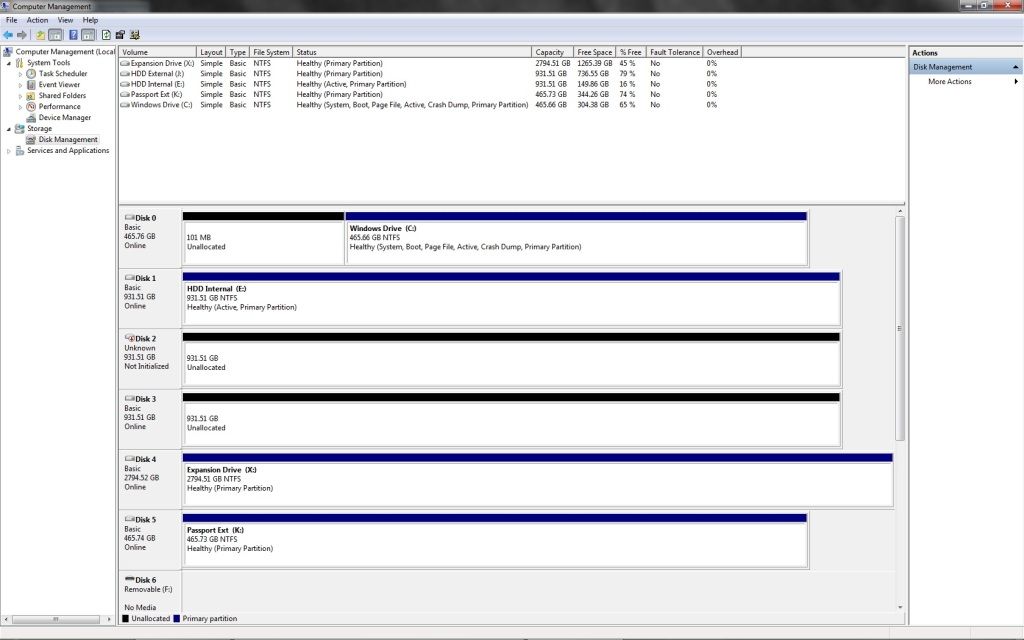Viewport: 1024px width, 640px height.
Task: Click the System Tools icon in tree
Action: click(x=20, y=63)
